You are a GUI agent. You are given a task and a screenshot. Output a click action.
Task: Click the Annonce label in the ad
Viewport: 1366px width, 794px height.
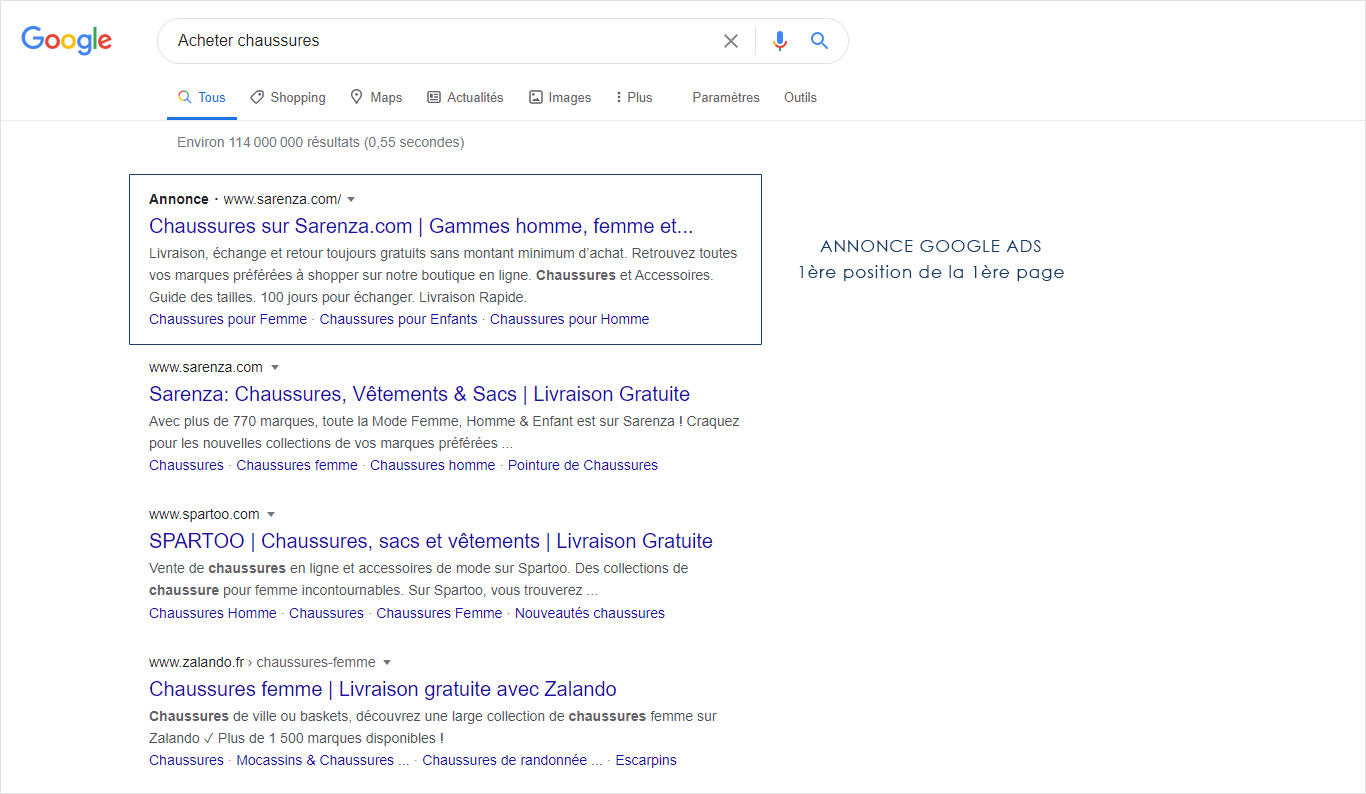click(179, 199)
